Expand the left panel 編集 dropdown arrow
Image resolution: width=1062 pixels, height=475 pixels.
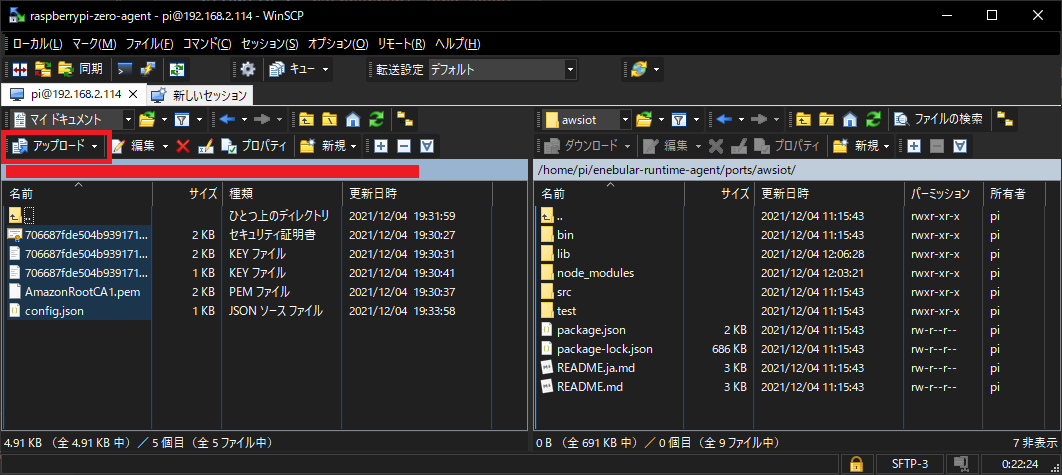click(166, 146)
